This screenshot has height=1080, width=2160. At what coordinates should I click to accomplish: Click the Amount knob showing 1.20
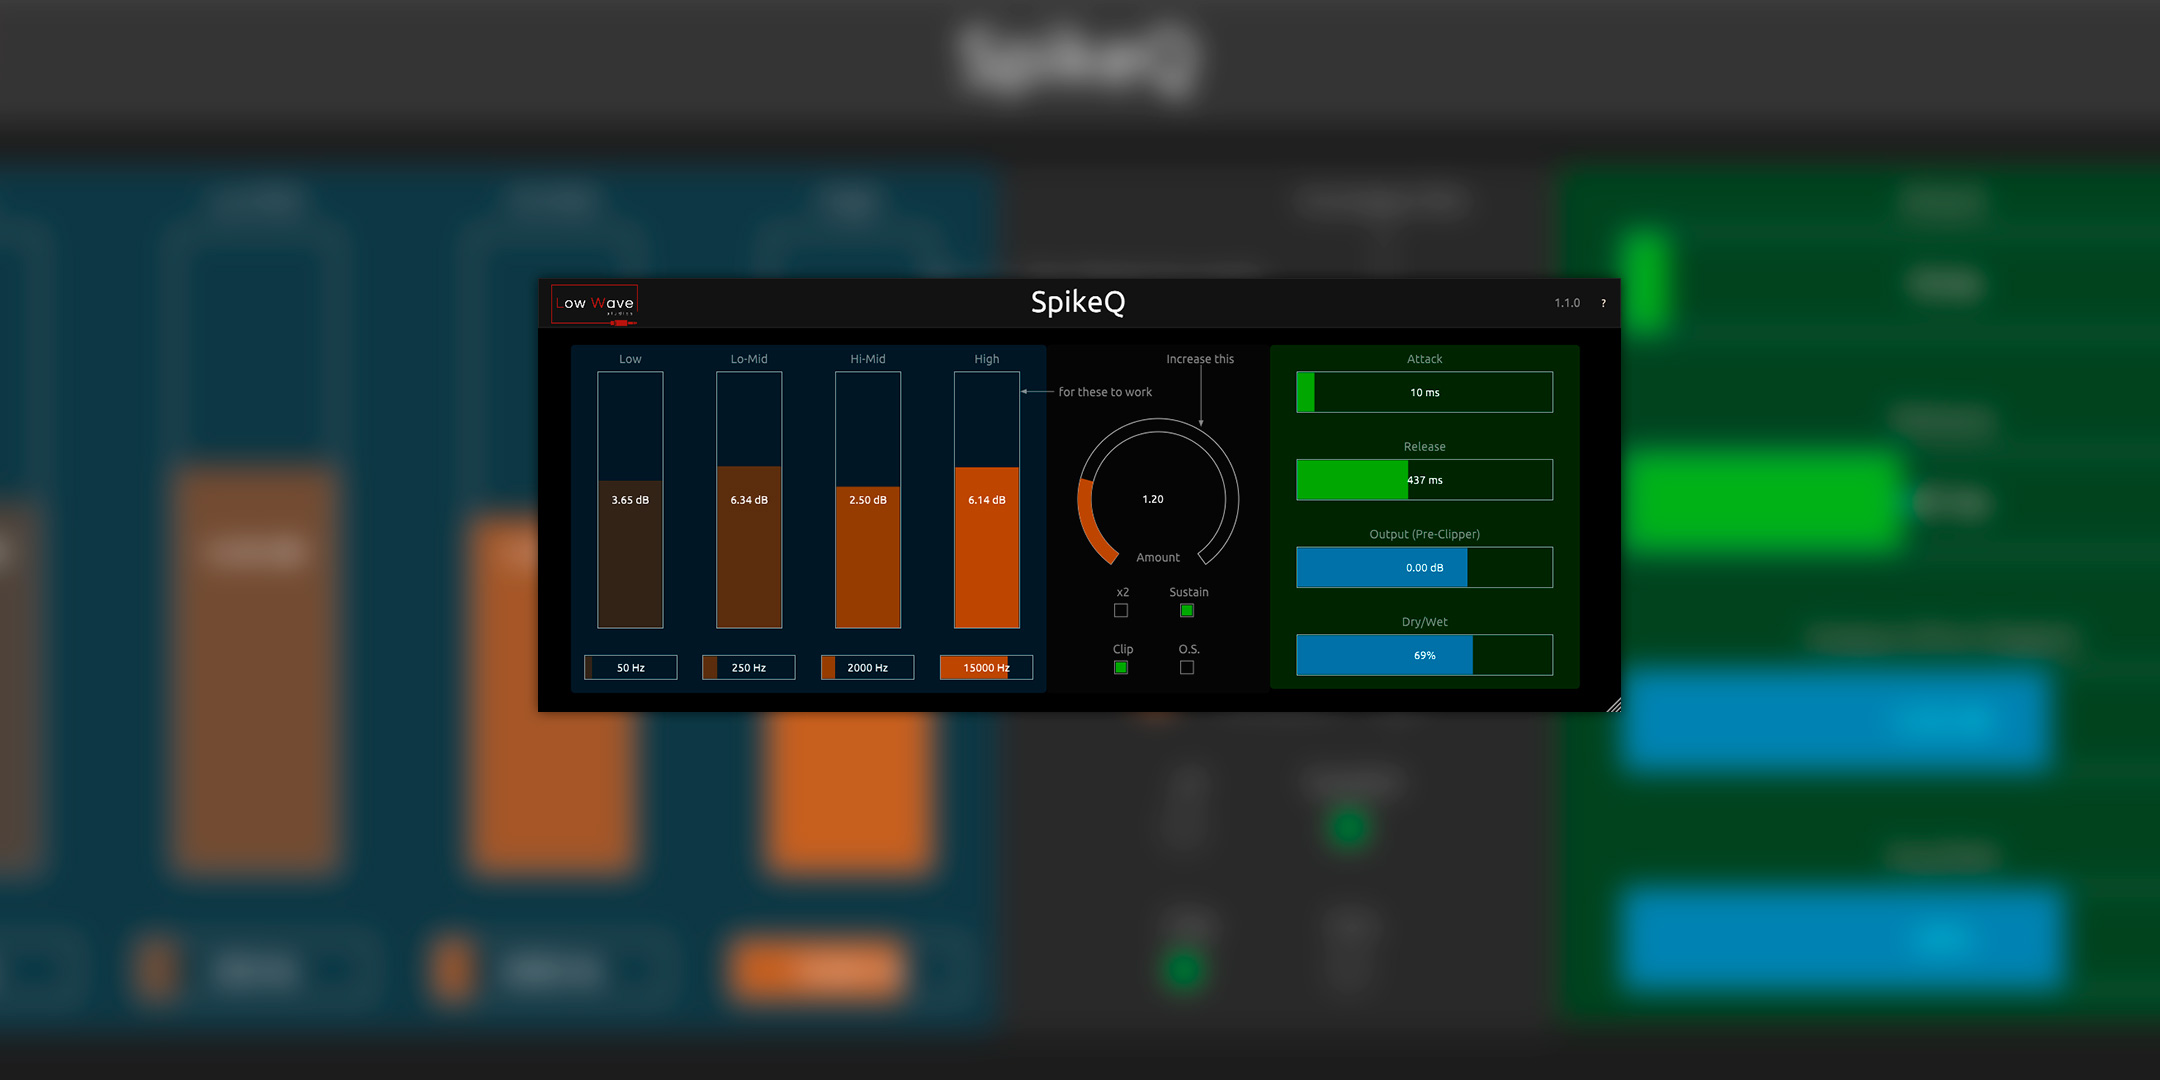[x=1157, y=498]
